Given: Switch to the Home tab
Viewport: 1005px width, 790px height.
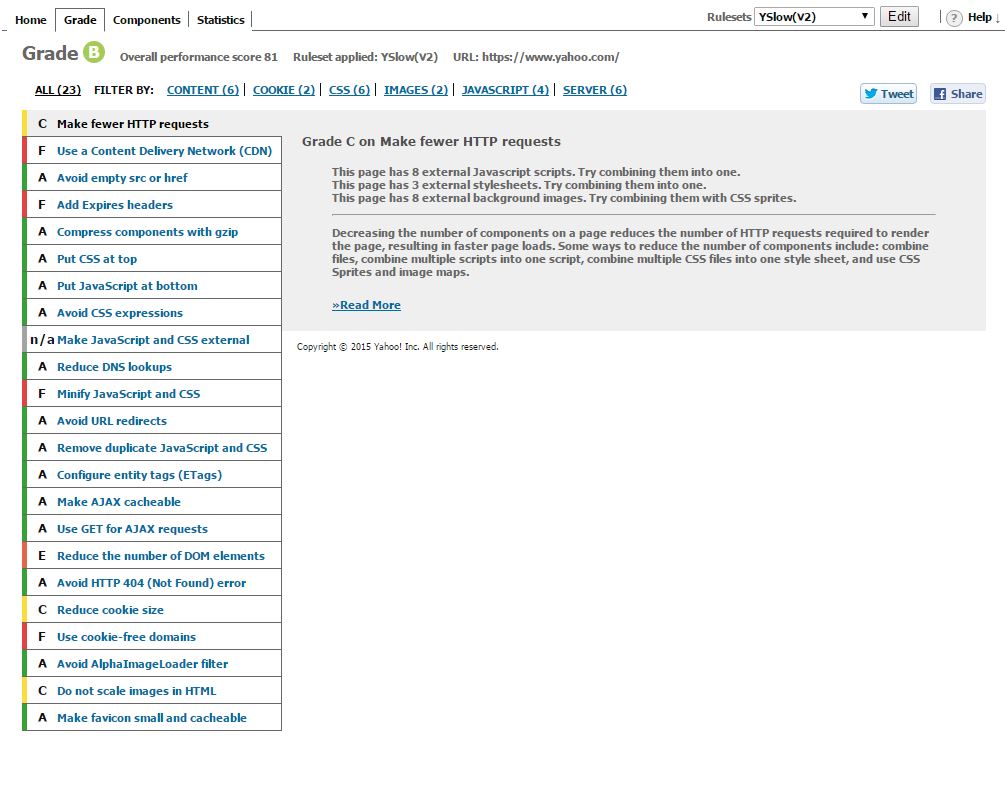Looking at the screenshot, I should click(31, 20).
